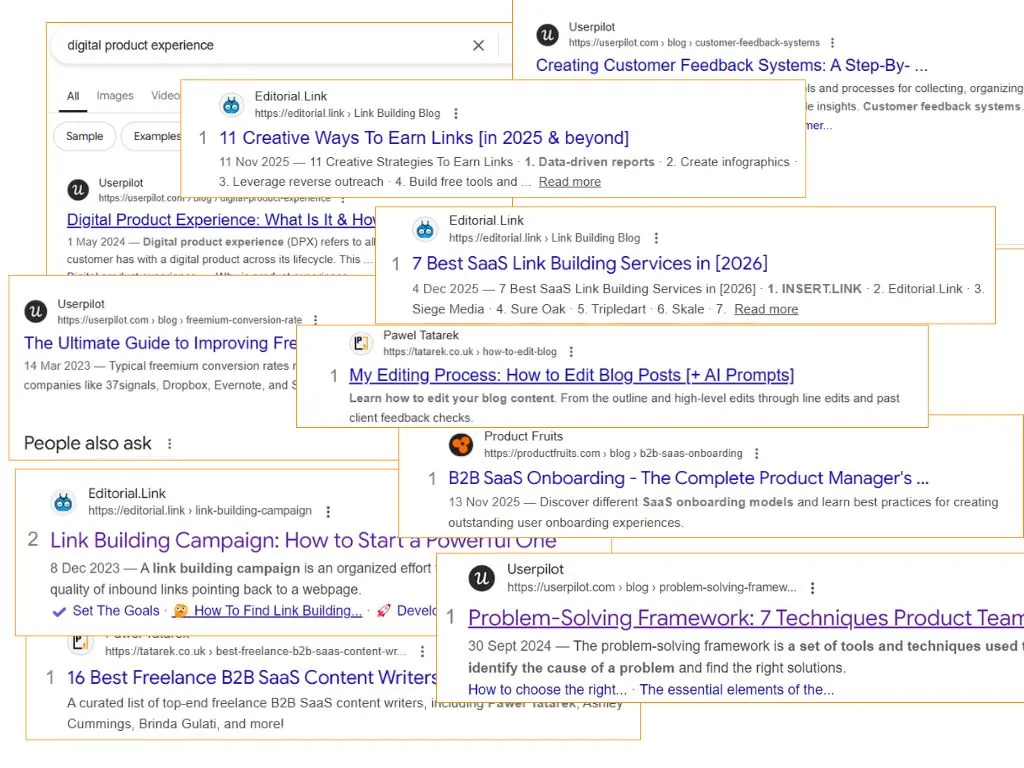Open three-dot menu for customer-feedback-systems result
Image resolution: width=1024 pixels, height=768 pixels.
click(x=832, y=42)
